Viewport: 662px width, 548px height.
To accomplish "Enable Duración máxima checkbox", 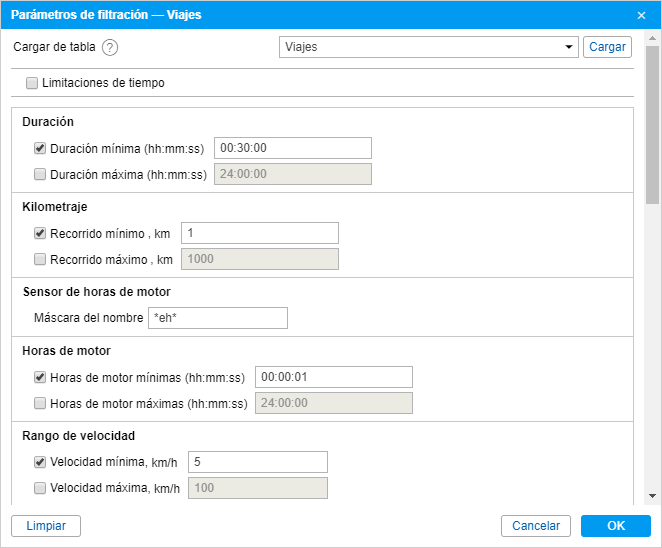I will (40, 174).
